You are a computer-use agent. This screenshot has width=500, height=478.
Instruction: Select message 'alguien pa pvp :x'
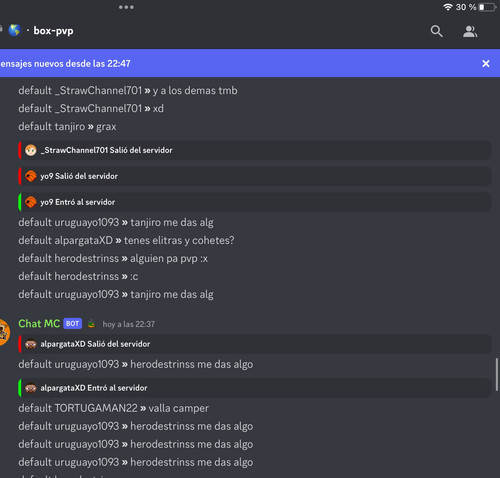(113, 258)
